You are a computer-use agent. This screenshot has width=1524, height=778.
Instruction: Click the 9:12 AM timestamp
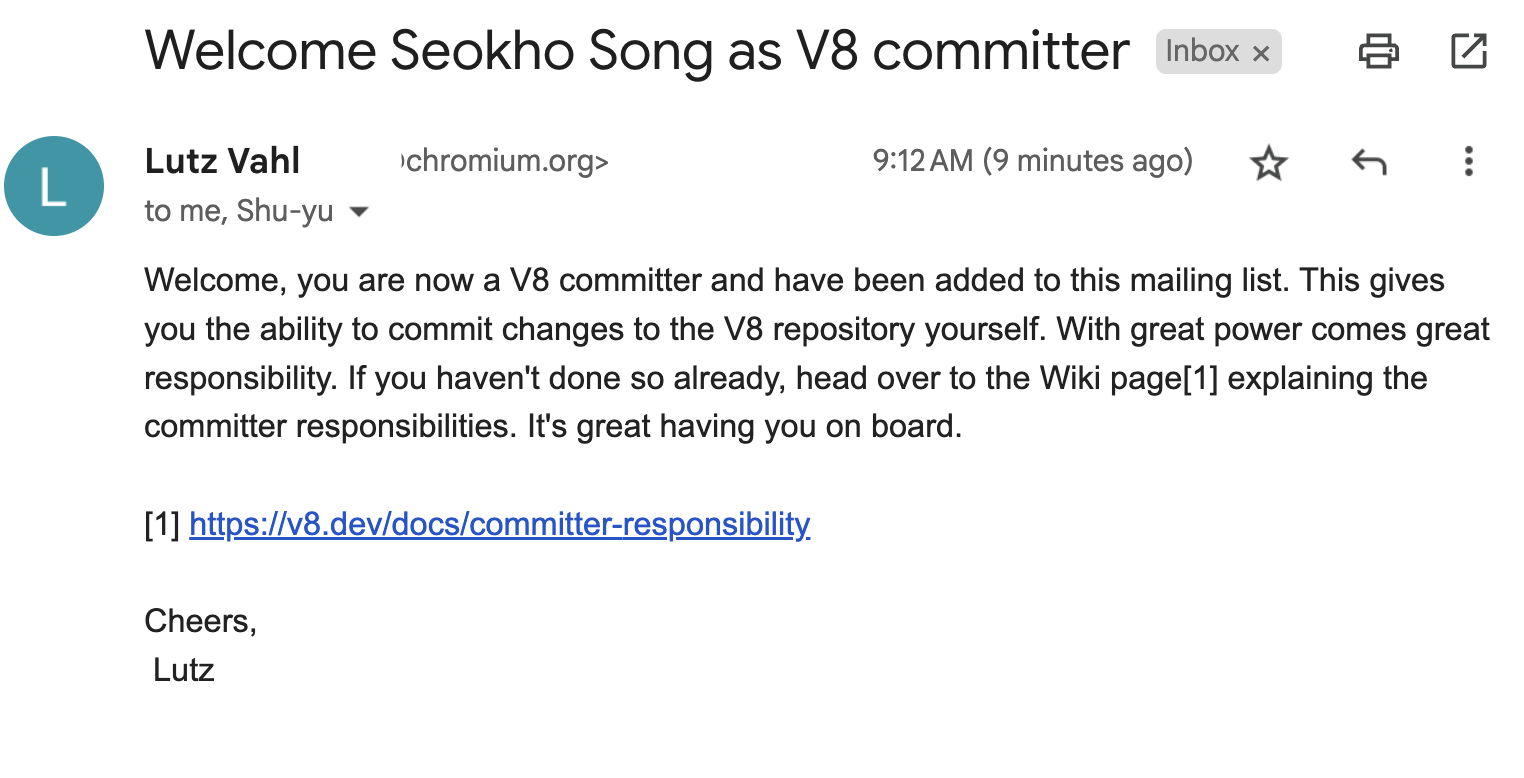coord(1033,160)
